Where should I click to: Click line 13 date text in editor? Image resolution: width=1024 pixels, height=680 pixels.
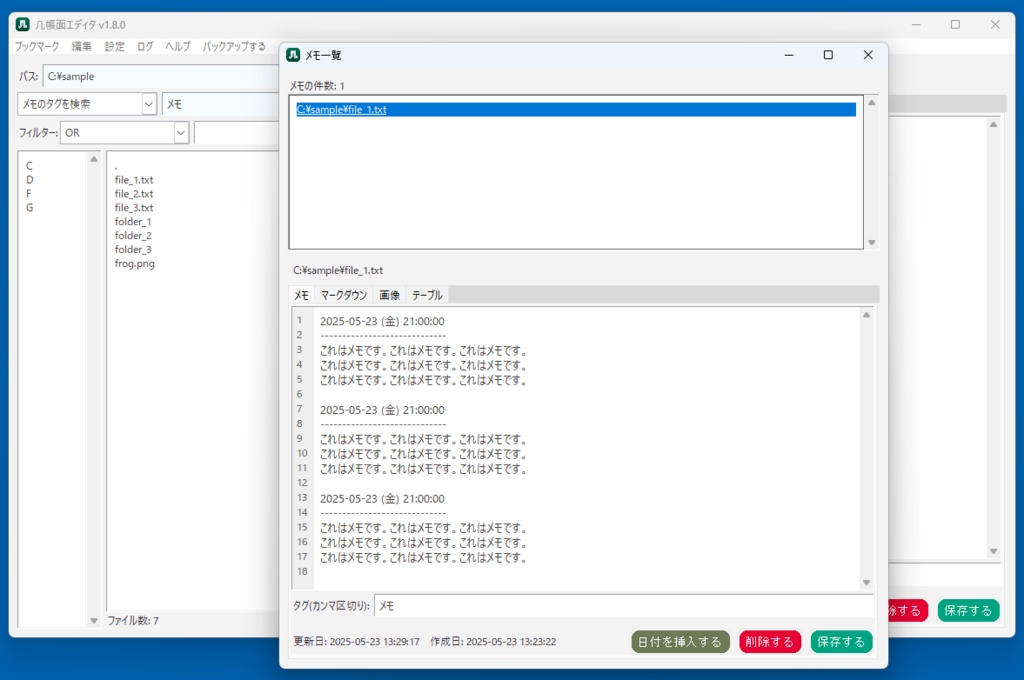382,498
